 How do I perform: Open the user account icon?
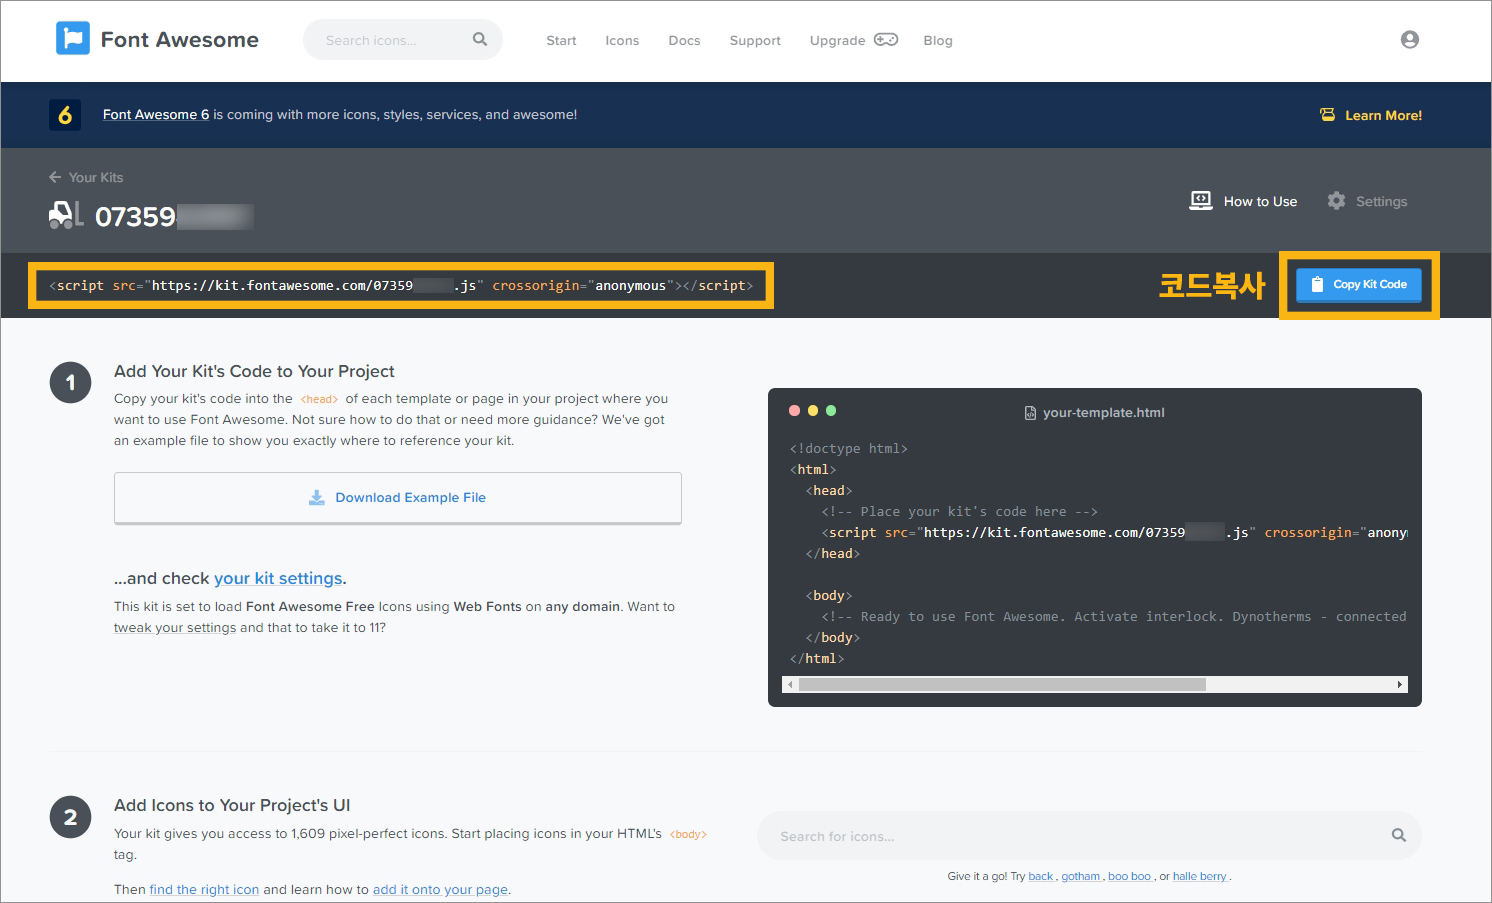click(x=1410, y=39)
